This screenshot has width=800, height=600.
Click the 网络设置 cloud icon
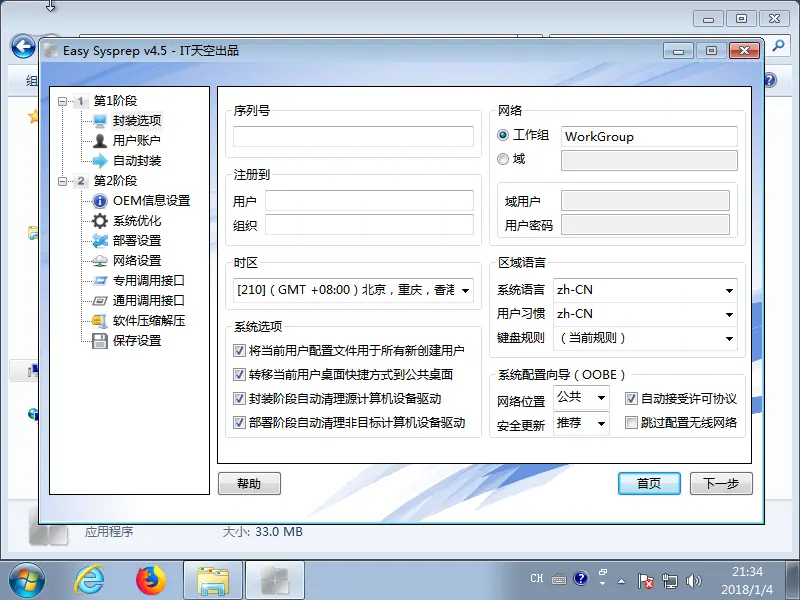pyautogui.click(x=100, y=261)
